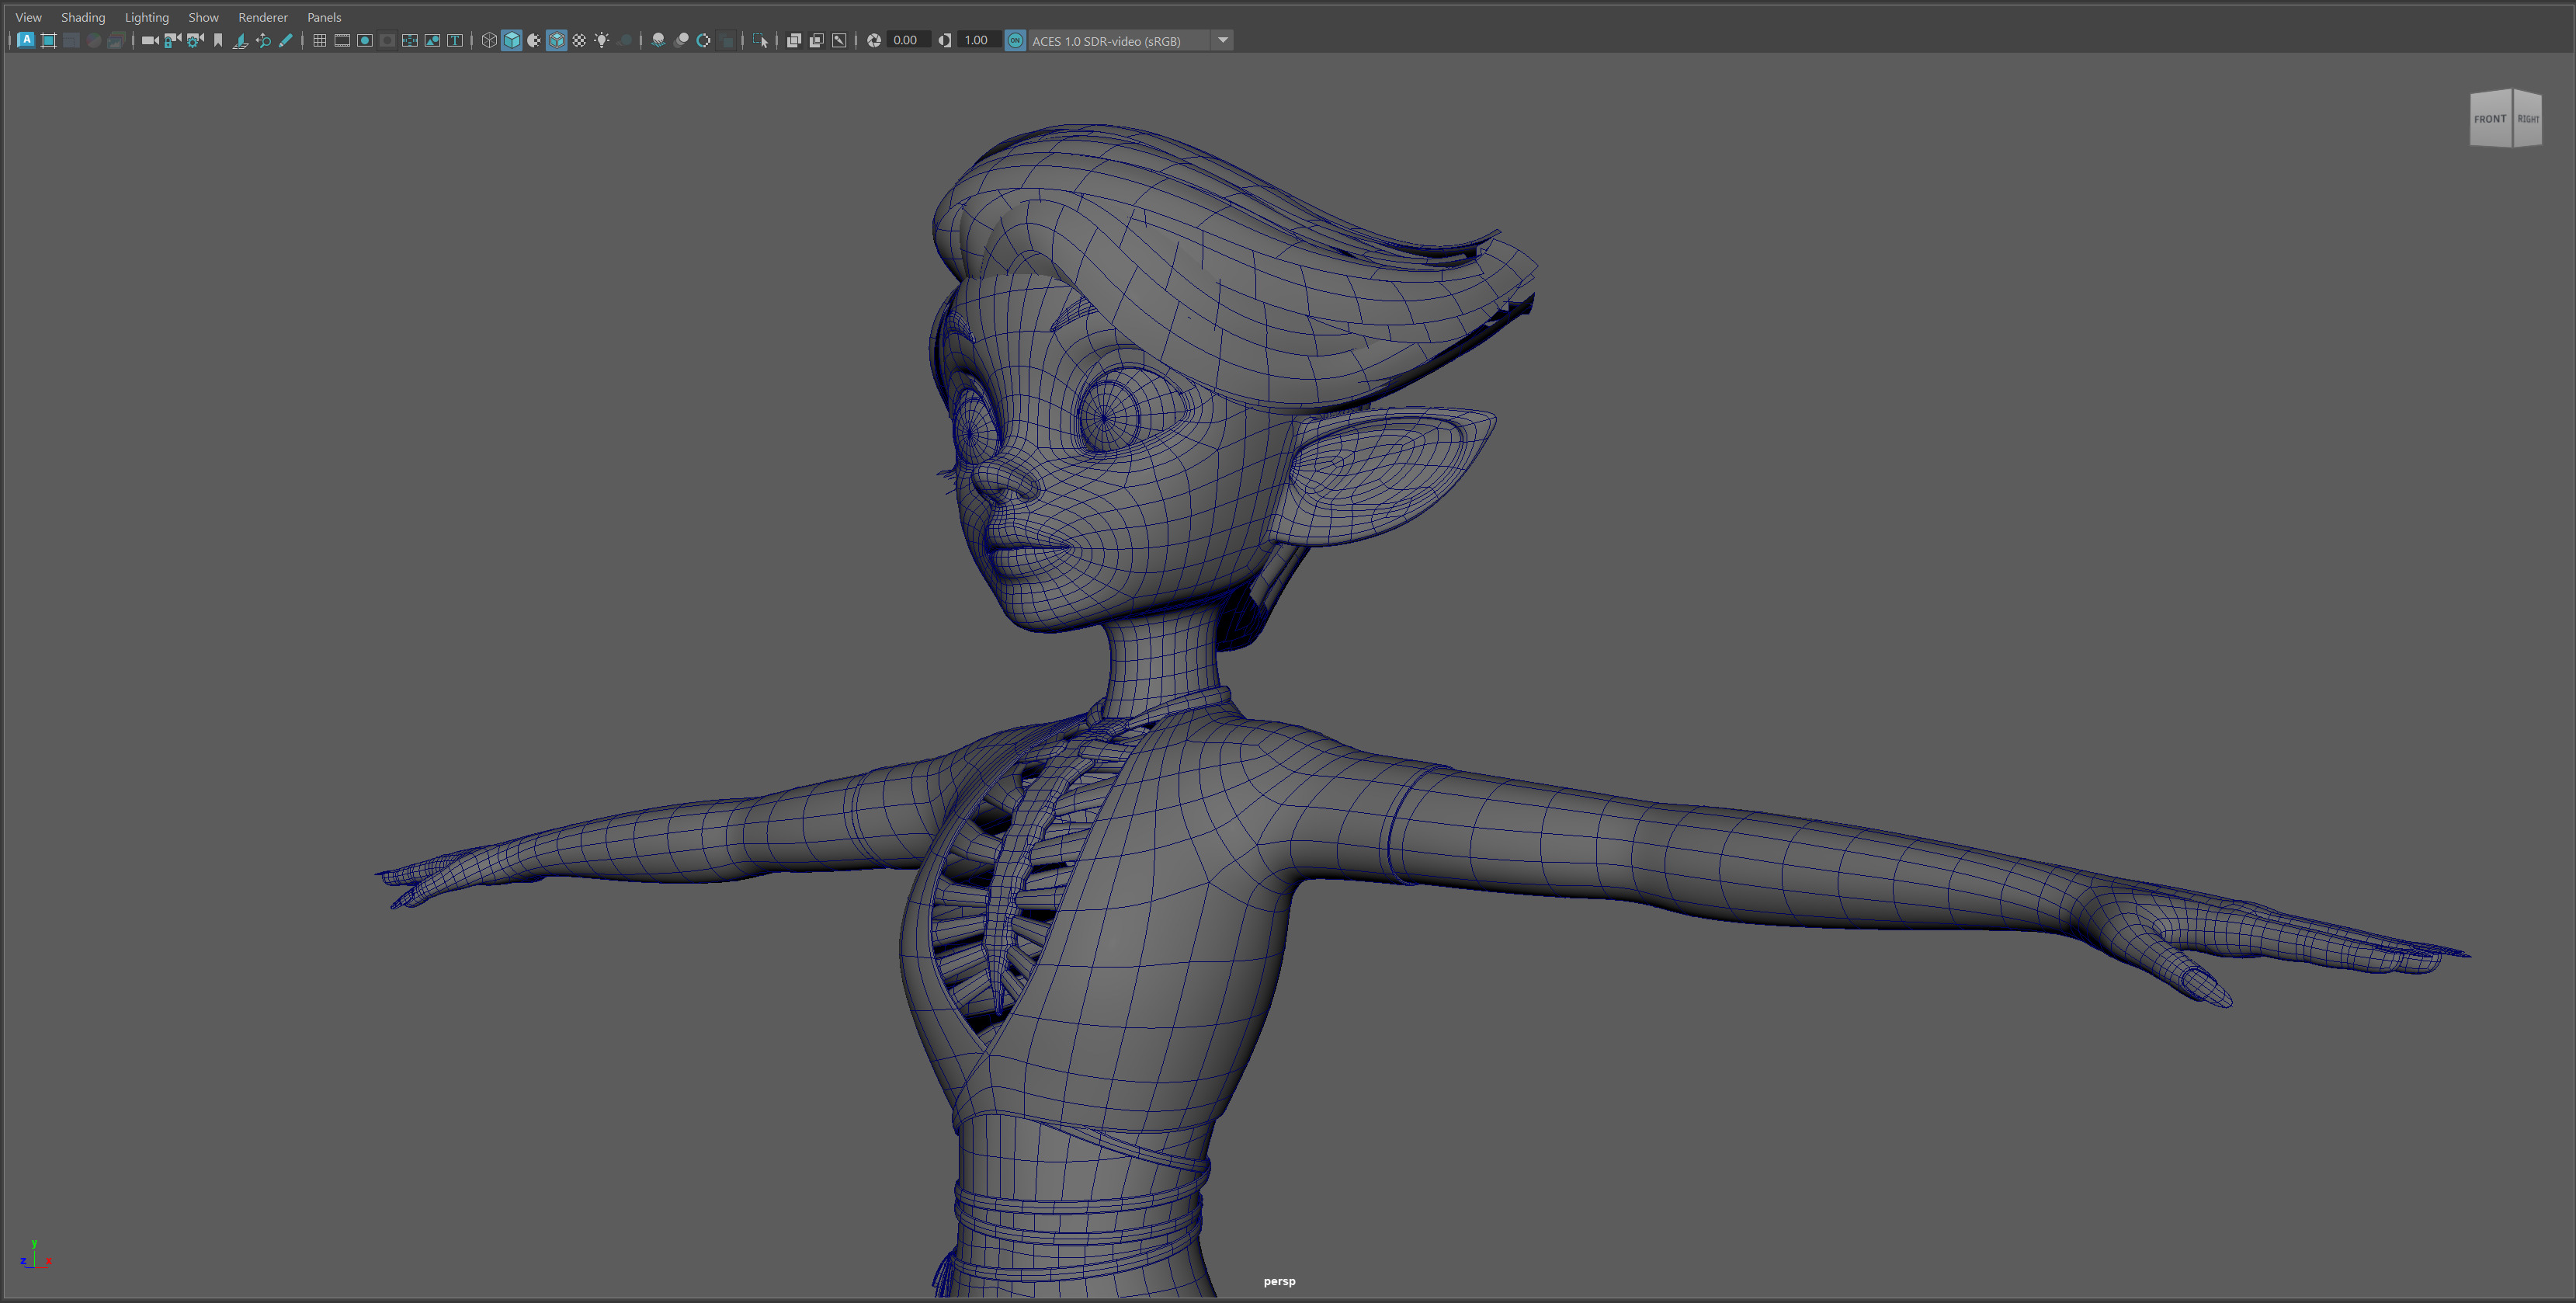The width and height of the screenshot is (2576, 1303).
Task: Open the Panels menu
Action: point(324,17)
